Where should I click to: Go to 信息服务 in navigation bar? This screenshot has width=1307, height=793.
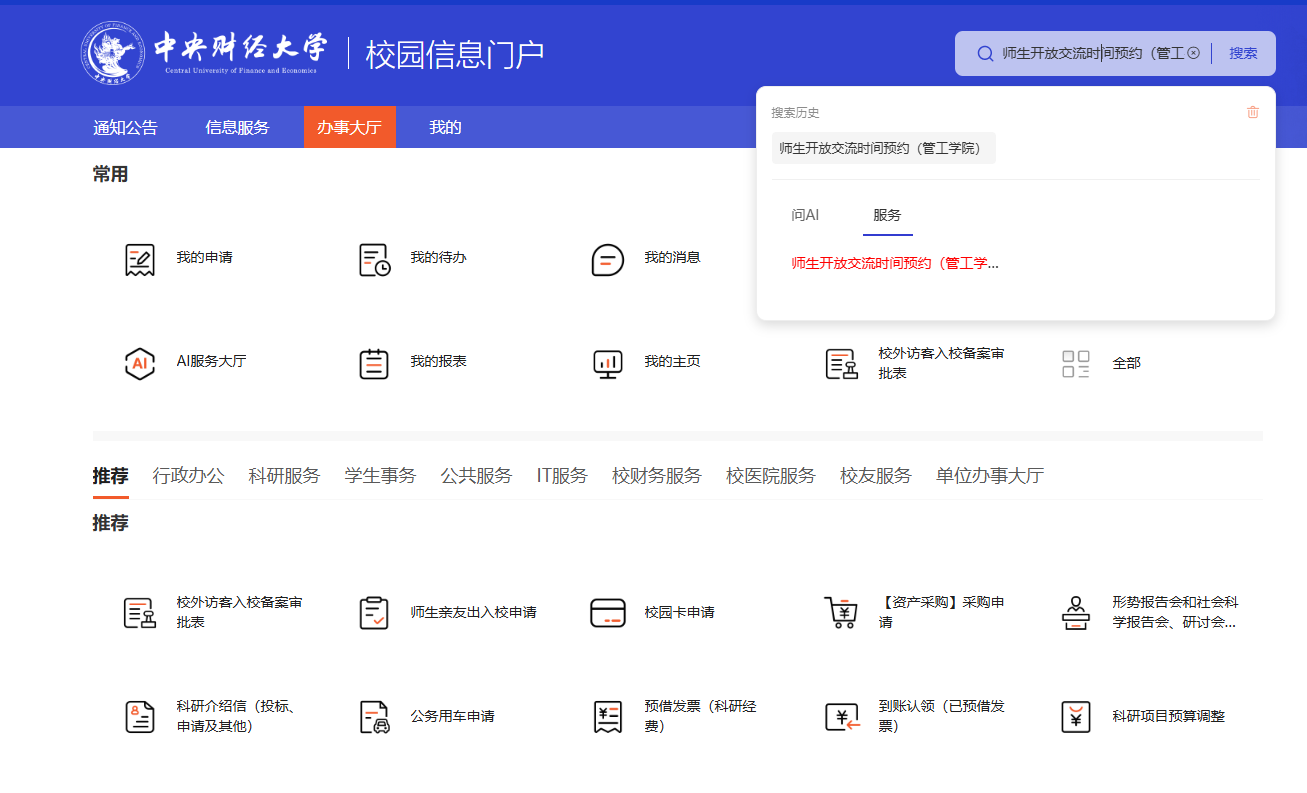(x=237, y=127)
